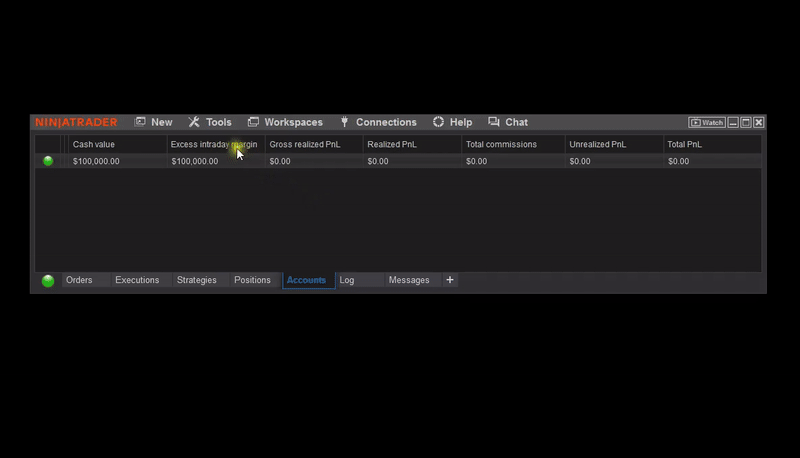The width and height of the screenshot is (800, 458).
Task: Switch to the Strategies tab
Action: tap(197, 280)
